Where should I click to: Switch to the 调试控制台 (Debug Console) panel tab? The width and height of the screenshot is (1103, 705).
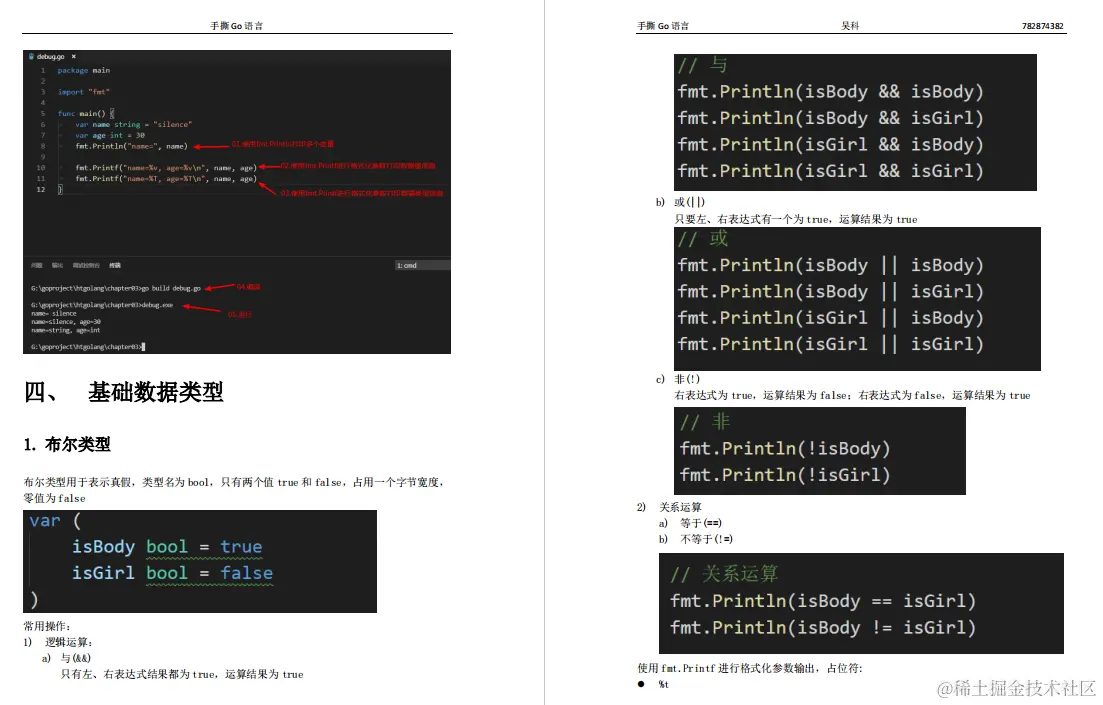tap(86, 265)
